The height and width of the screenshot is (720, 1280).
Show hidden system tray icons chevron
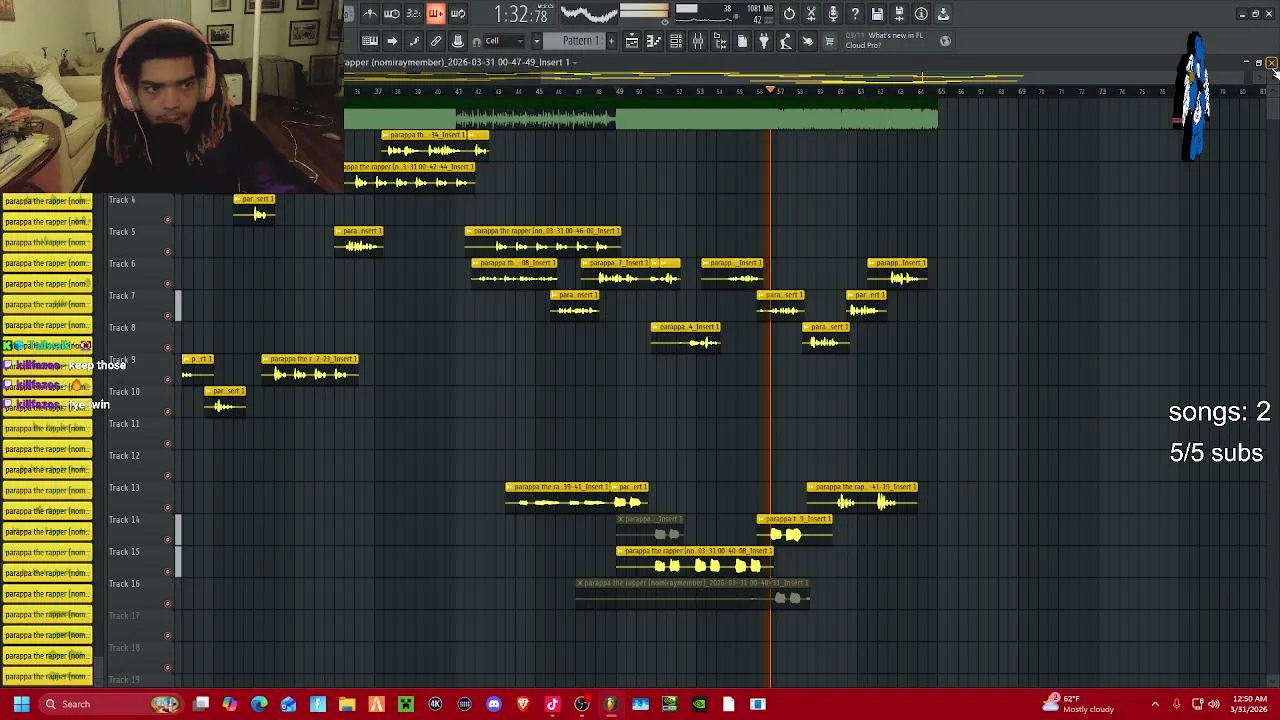(1155, 704)
